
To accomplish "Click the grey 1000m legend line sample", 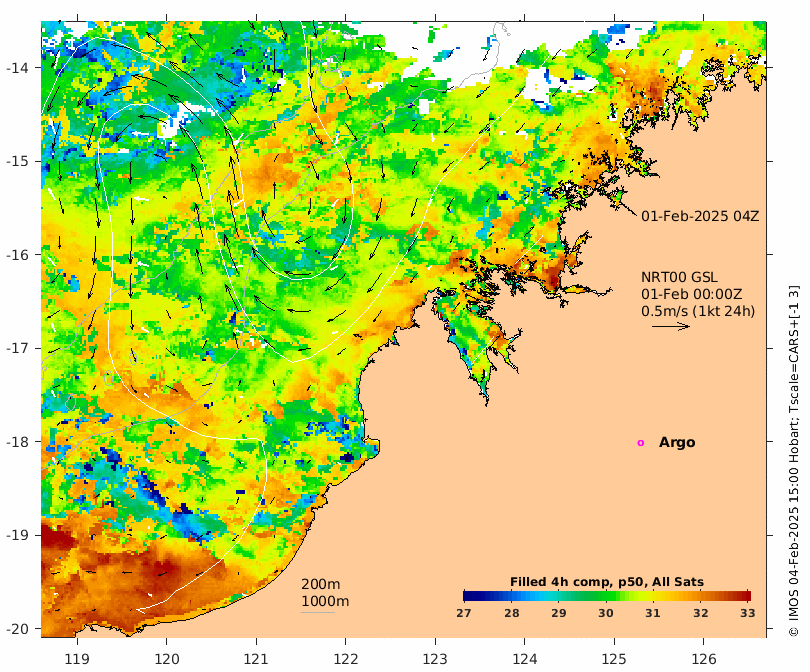I will click(318, 613).
